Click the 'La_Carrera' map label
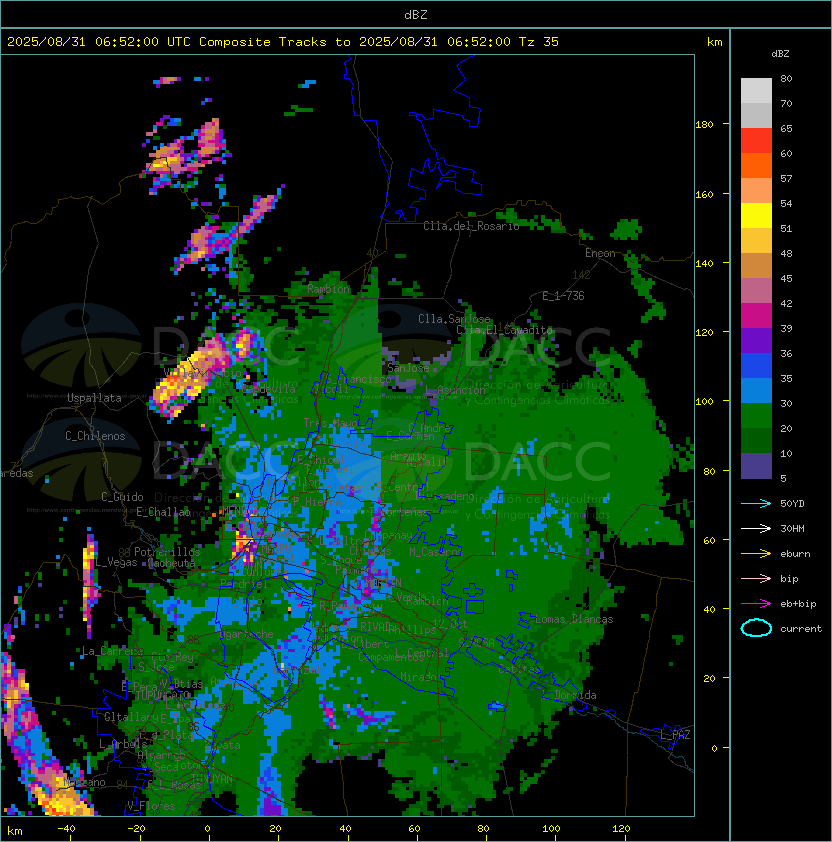The width and height of the screenshot is (832, 842). coord(113,651)
